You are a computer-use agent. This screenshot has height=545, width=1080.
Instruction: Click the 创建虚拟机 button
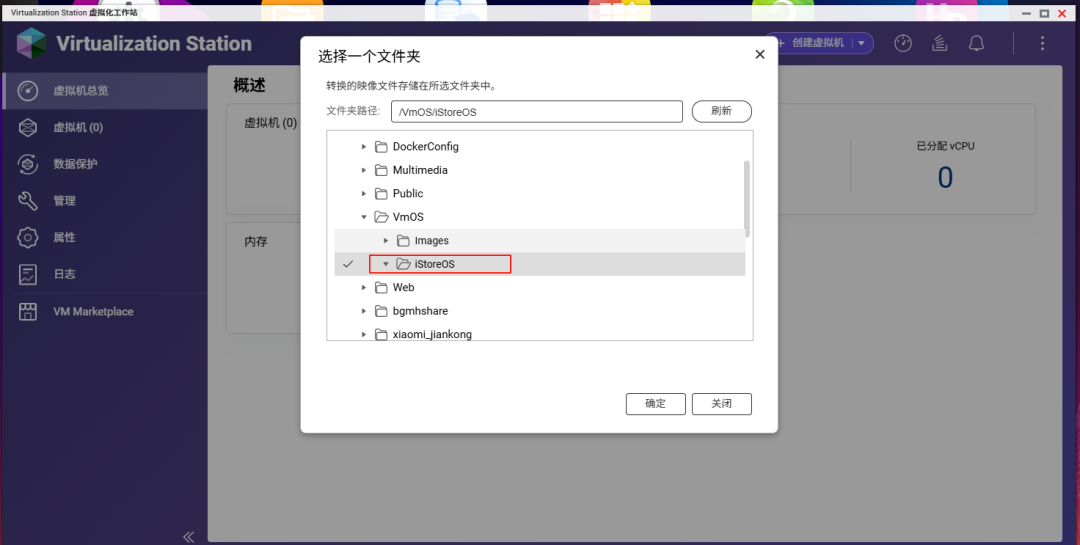818,43
